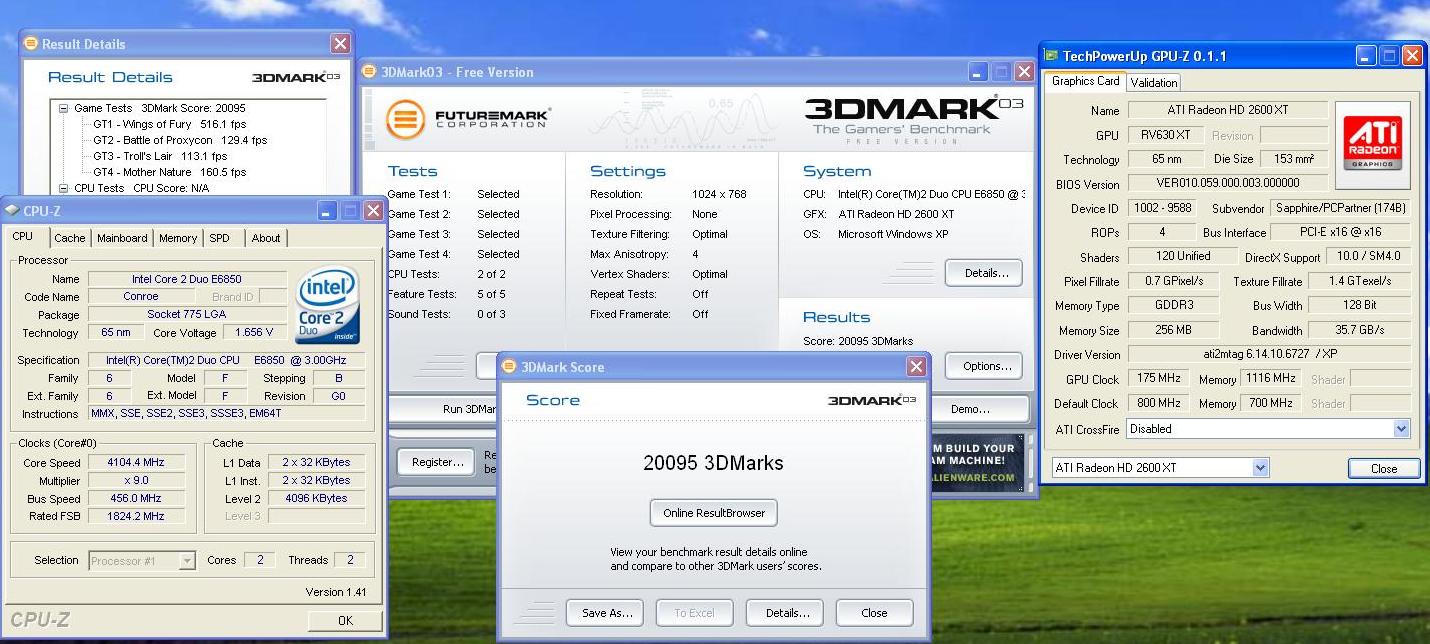Select GT1 - Wings of Fury result row

pyautogui.click(x=170, y=124)
